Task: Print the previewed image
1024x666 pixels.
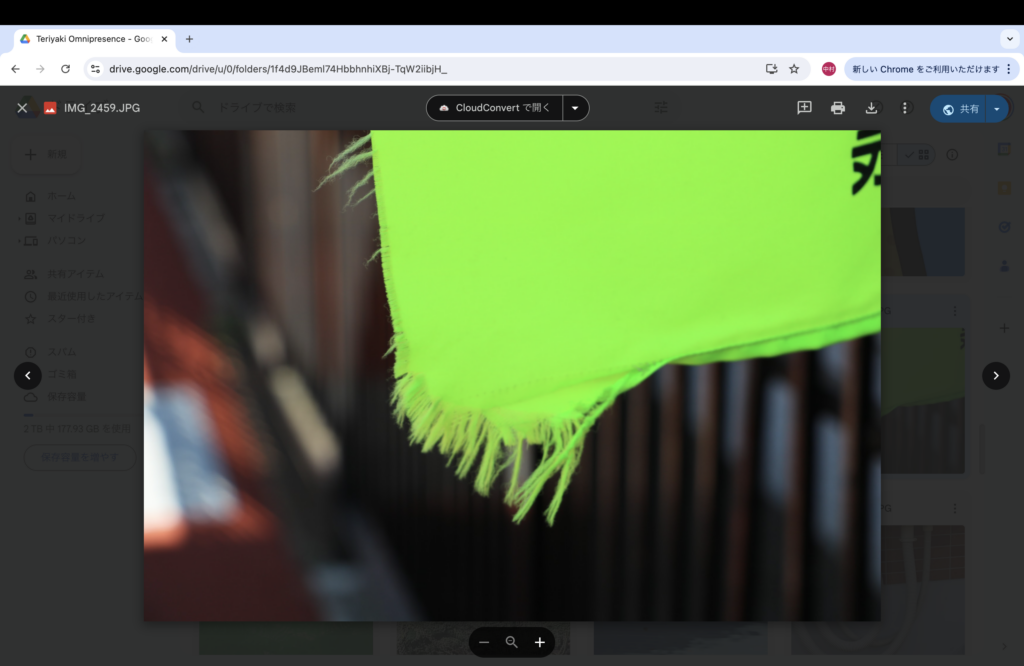Action: (838, 108)
